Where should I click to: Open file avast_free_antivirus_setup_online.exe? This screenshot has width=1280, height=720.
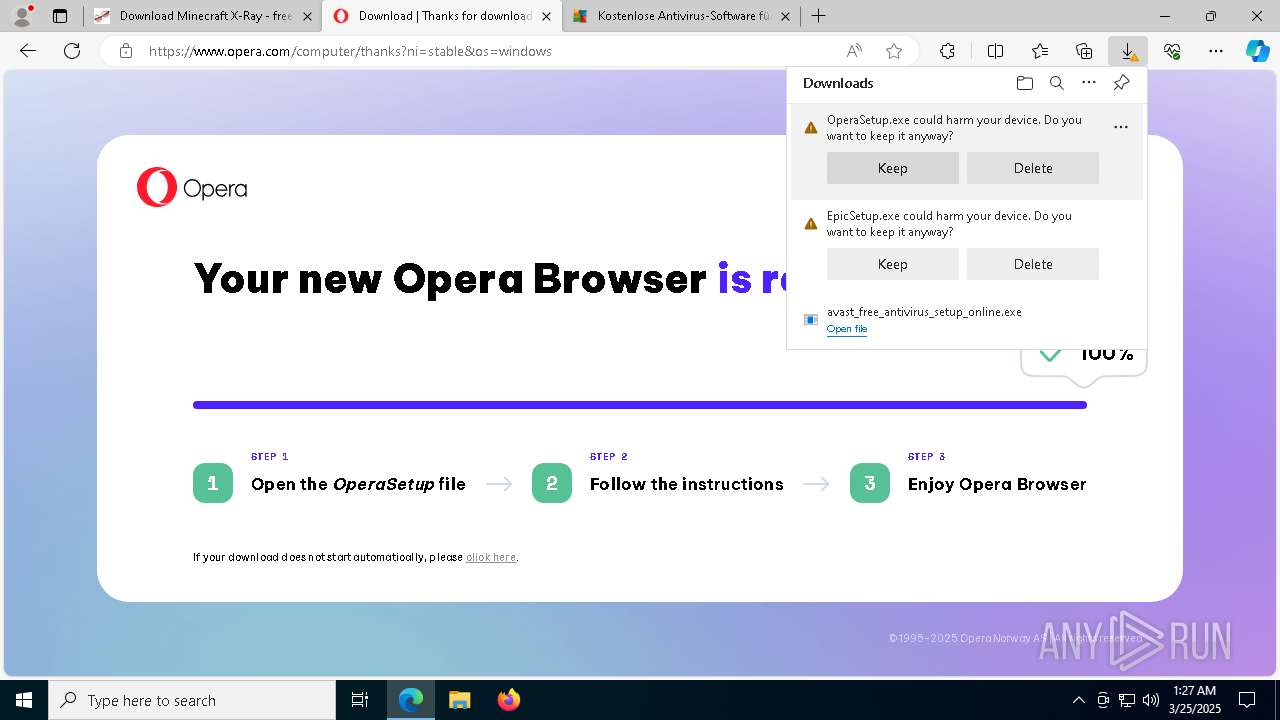pyautogui.click(x=847, y=329)
